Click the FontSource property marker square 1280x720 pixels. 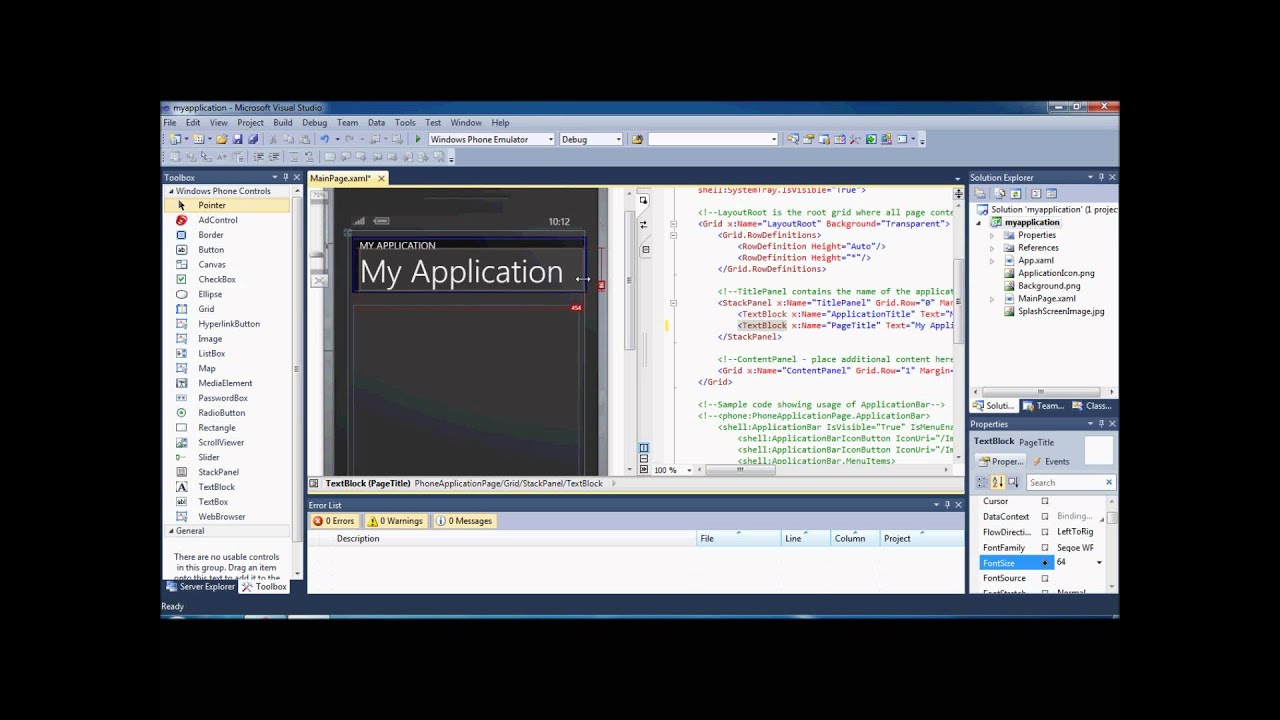[1045, 578]
